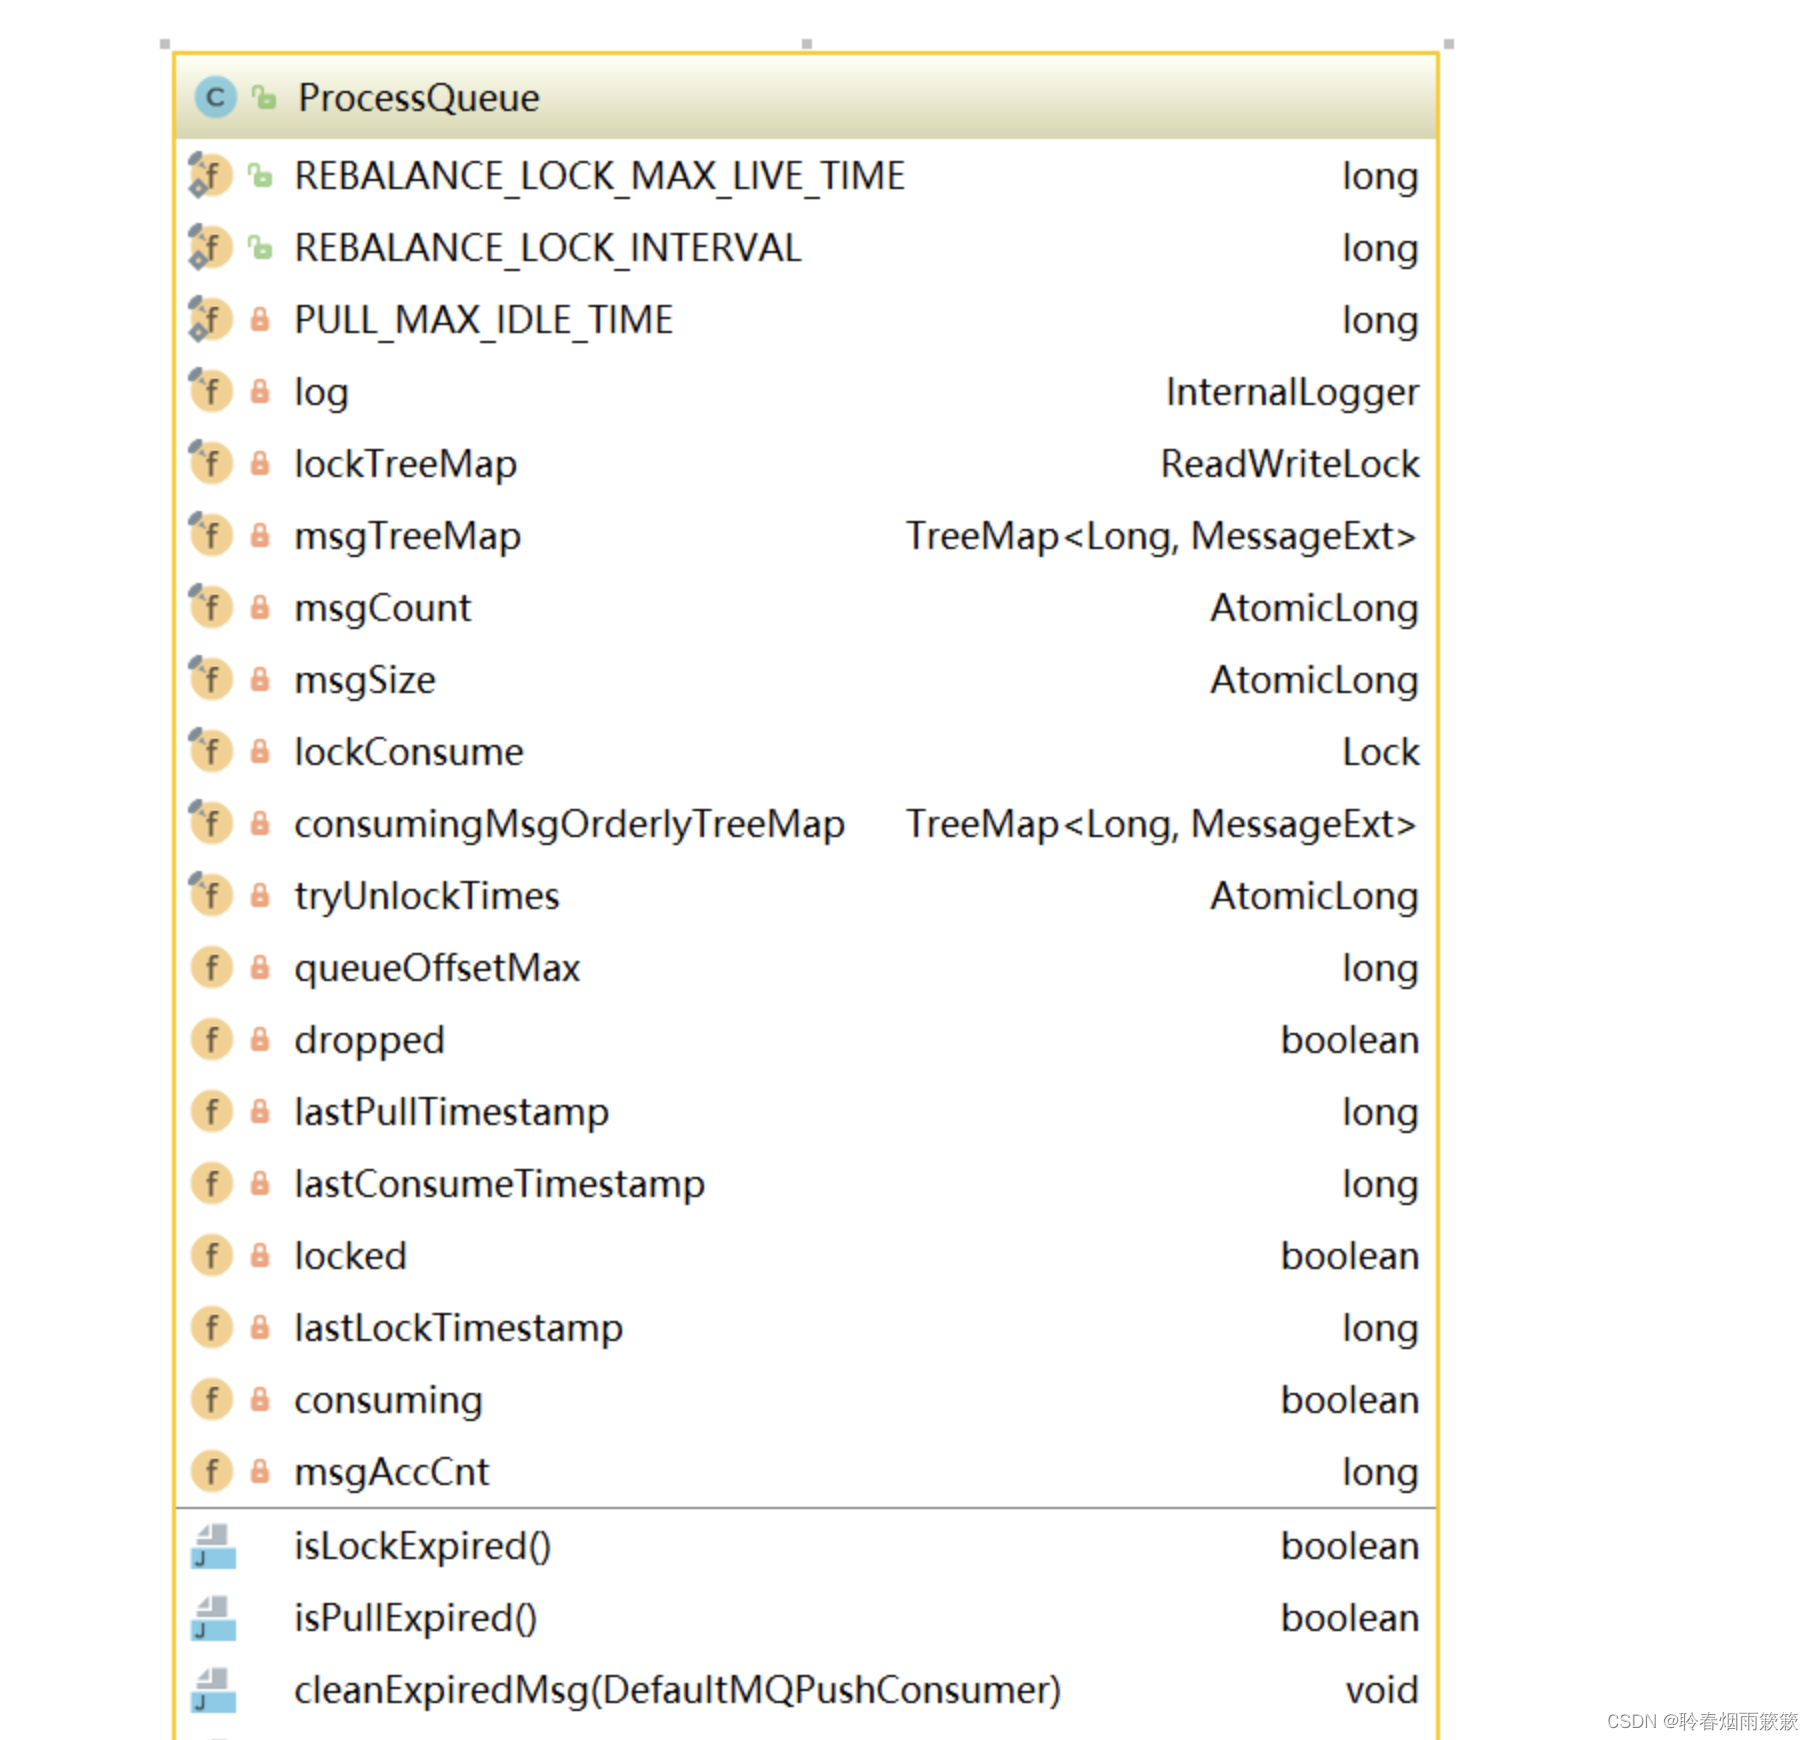This screenshot has width=1814, height=1740.
Task: Select the consuming field name
Action: (x=388, y=1401)
